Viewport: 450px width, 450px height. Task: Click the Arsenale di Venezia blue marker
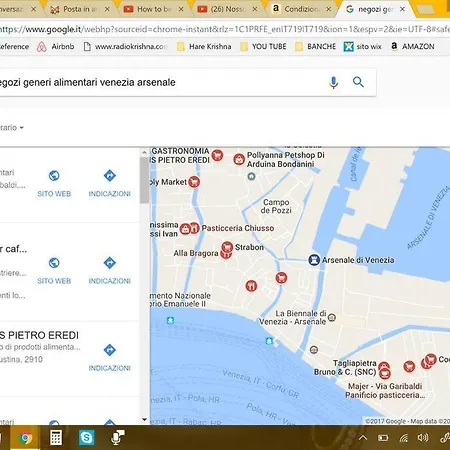314,260
